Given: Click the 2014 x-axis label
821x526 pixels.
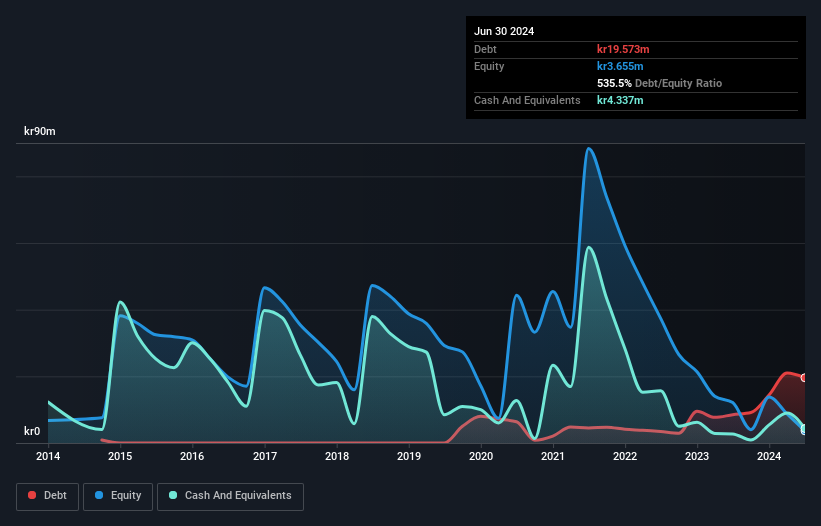Looking at the screenshot, I should (48, 456).
